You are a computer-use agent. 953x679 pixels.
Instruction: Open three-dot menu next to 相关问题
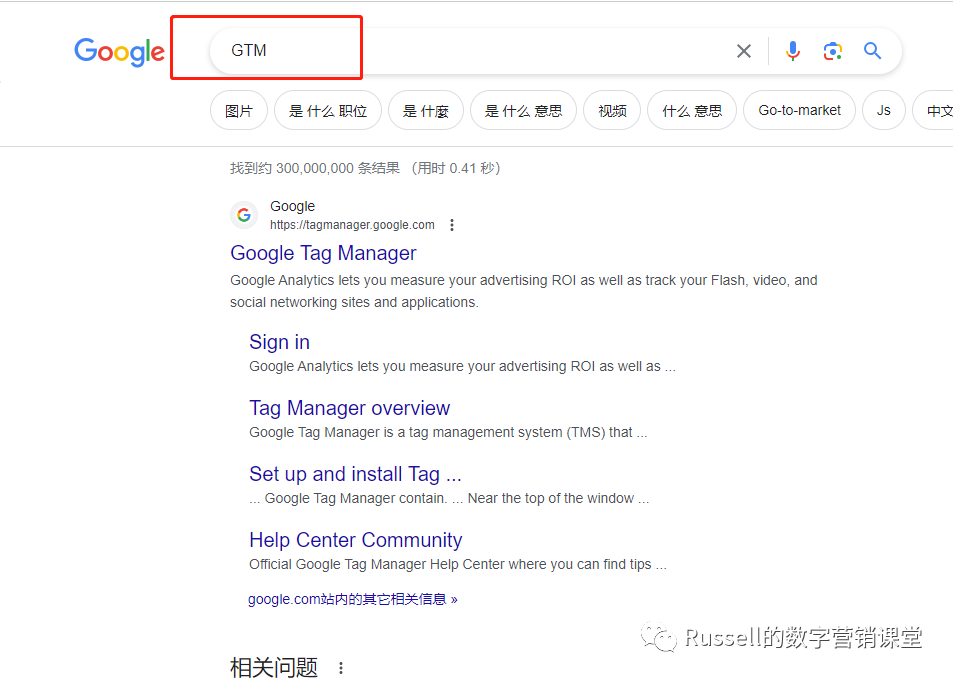click(x=341, y=667)
